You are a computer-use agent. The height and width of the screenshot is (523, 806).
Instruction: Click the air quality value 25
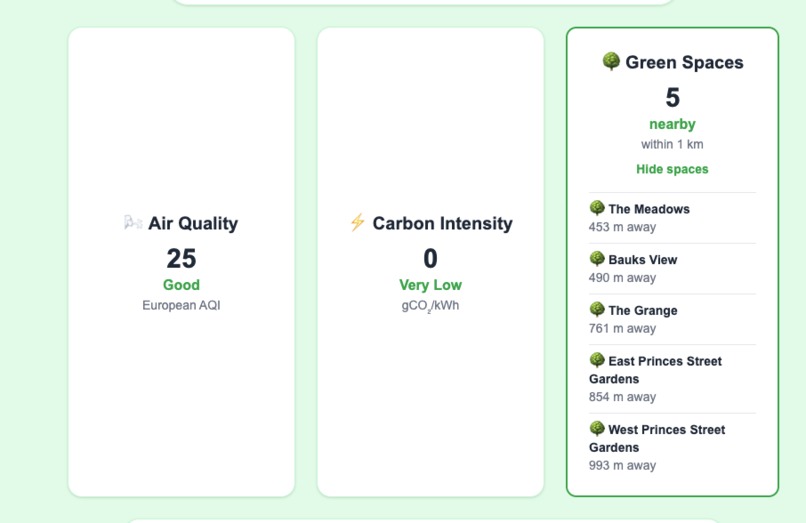click(181, 258)
